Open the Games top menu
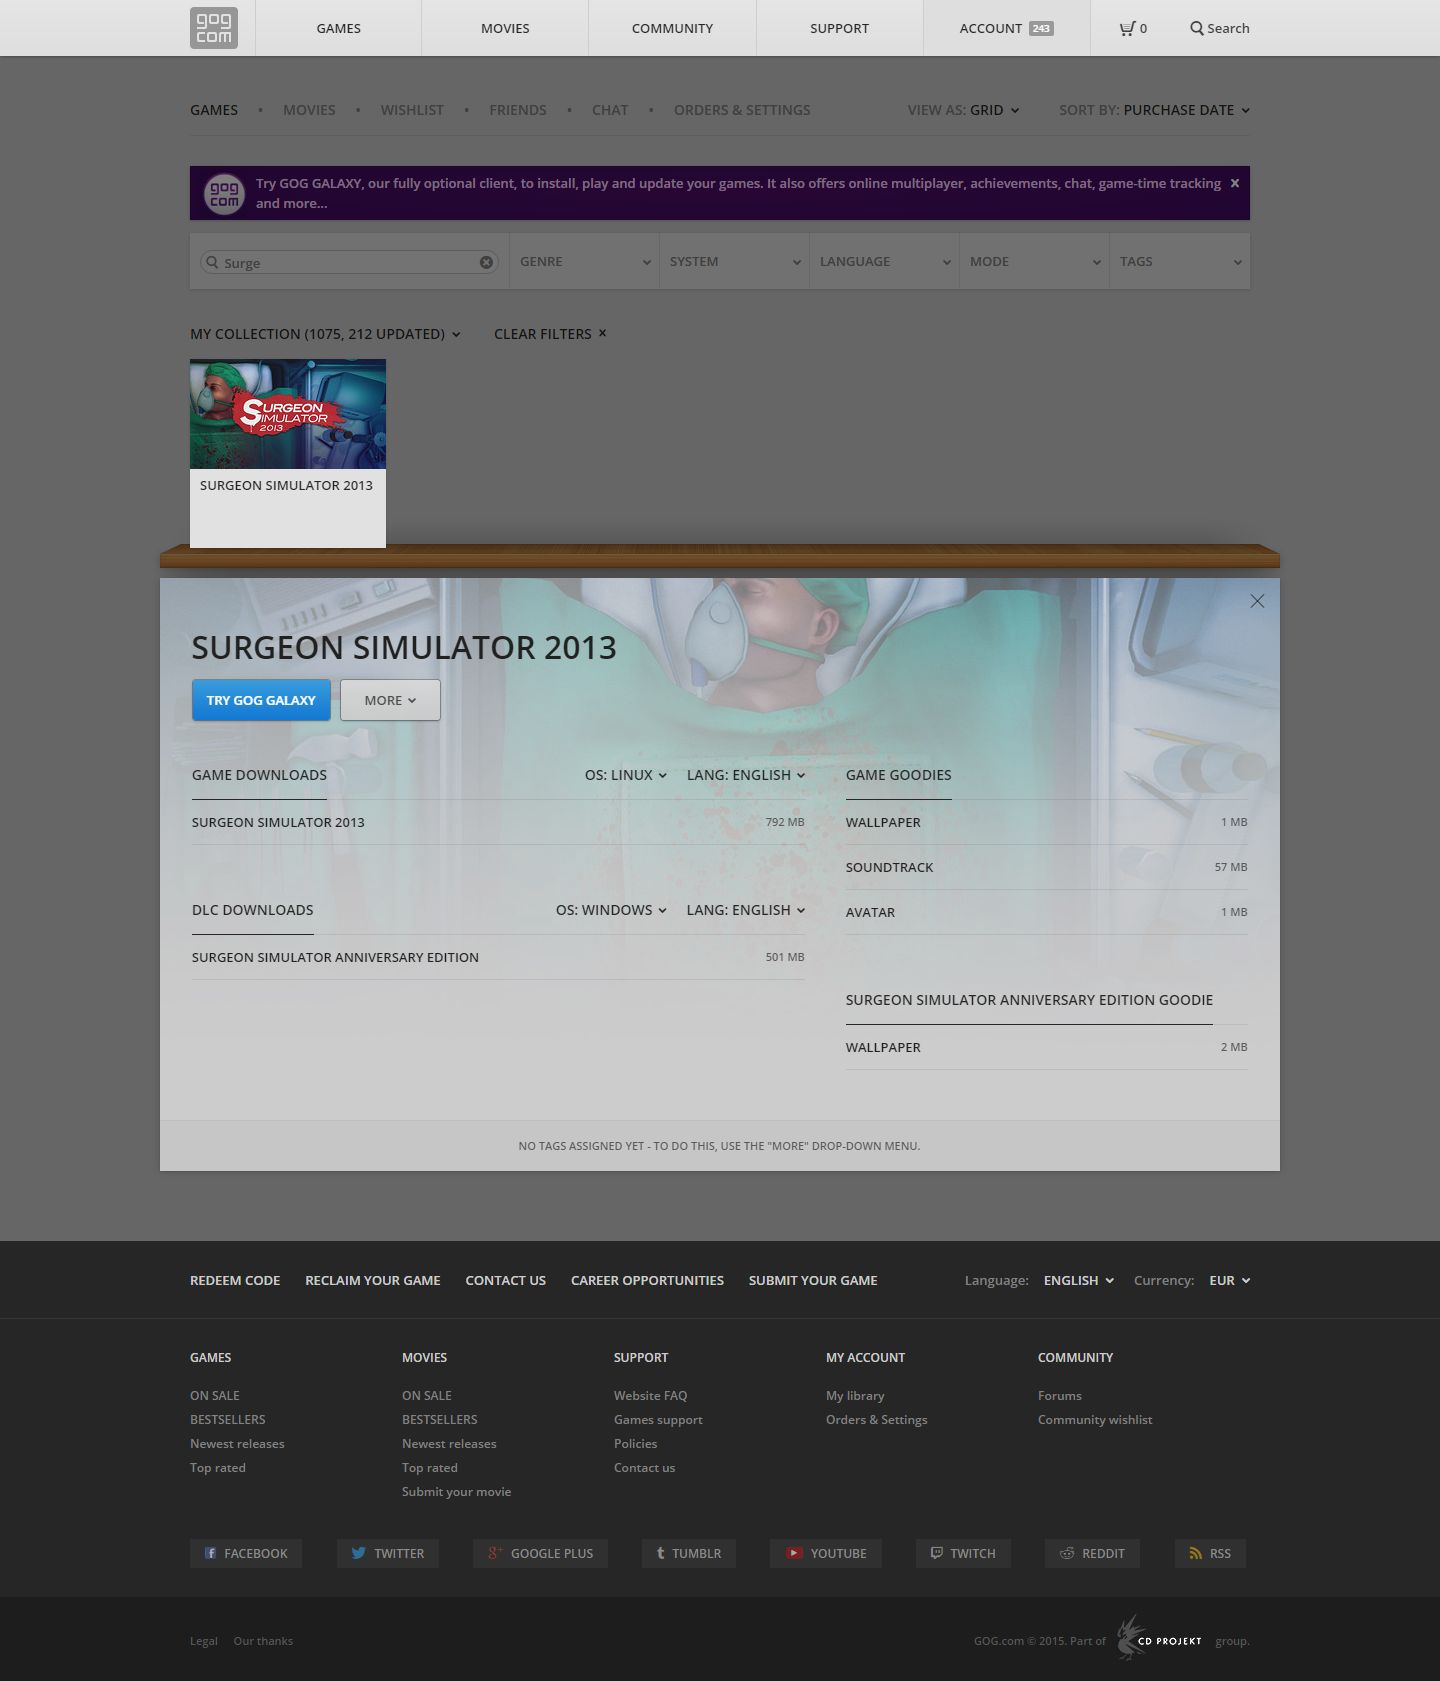The height and width of the screenshot is (1681, 1440). [338, 28]
